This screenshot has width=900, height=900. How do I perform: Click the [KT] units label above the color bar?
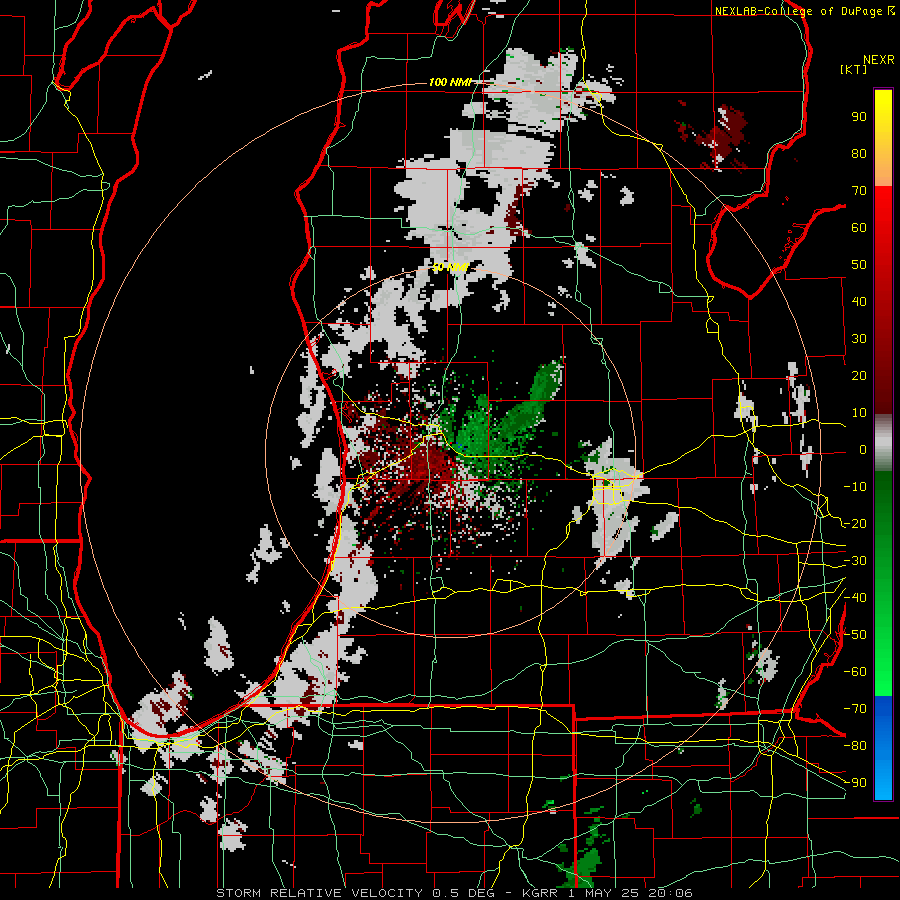pos(853,69)
